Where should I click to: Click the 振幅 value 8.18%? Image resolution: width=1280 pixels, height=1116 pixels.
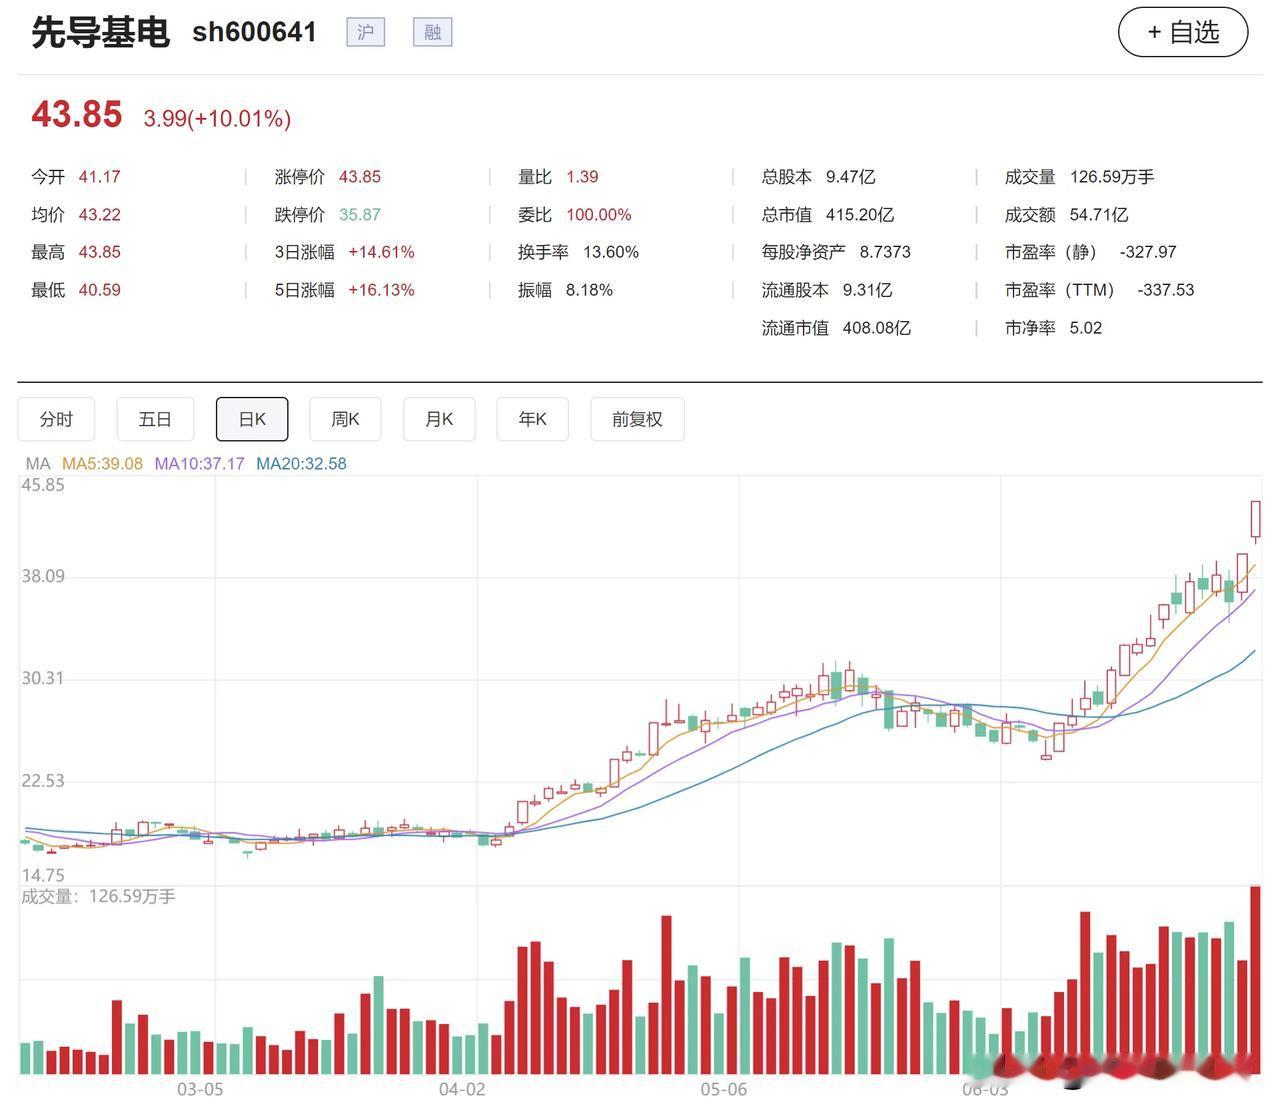pyautogui.click(x=589, y=290)
